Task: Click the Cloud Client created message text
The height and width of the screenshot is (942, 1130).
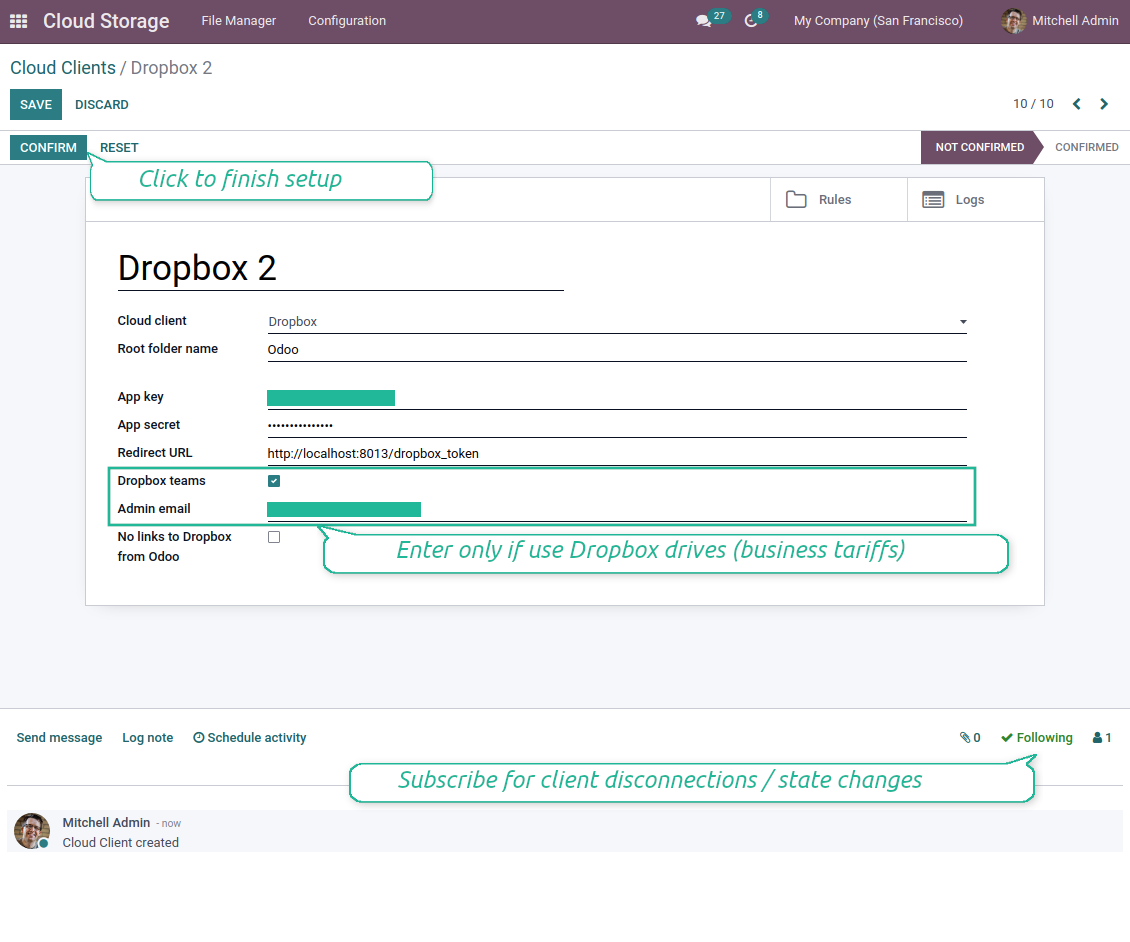Action: (x=120, y=843)
